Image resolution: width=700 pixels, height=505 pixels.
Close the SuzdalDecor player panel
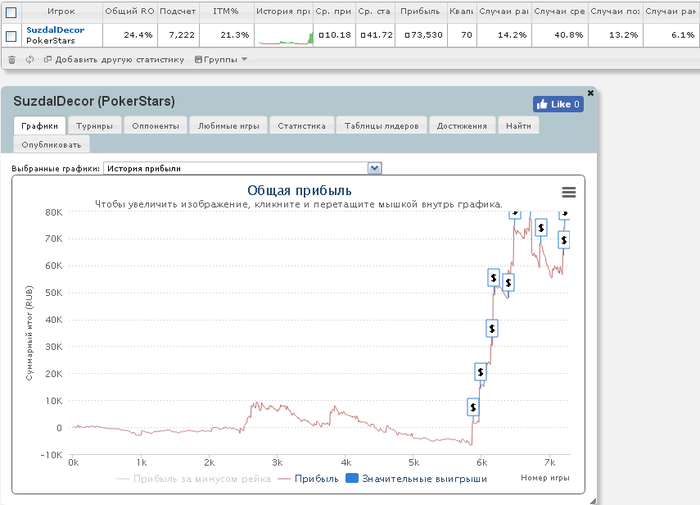[591, 93]
